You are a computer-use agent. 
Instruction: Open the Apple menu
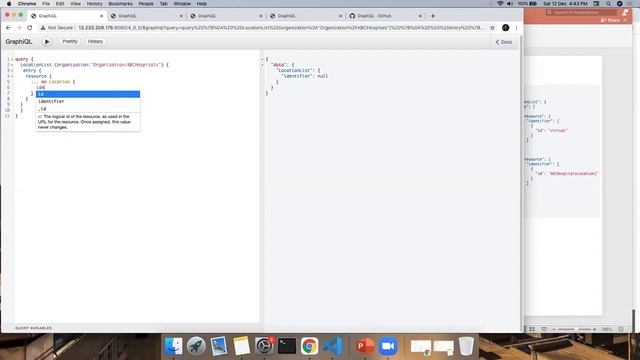[9, 4]
